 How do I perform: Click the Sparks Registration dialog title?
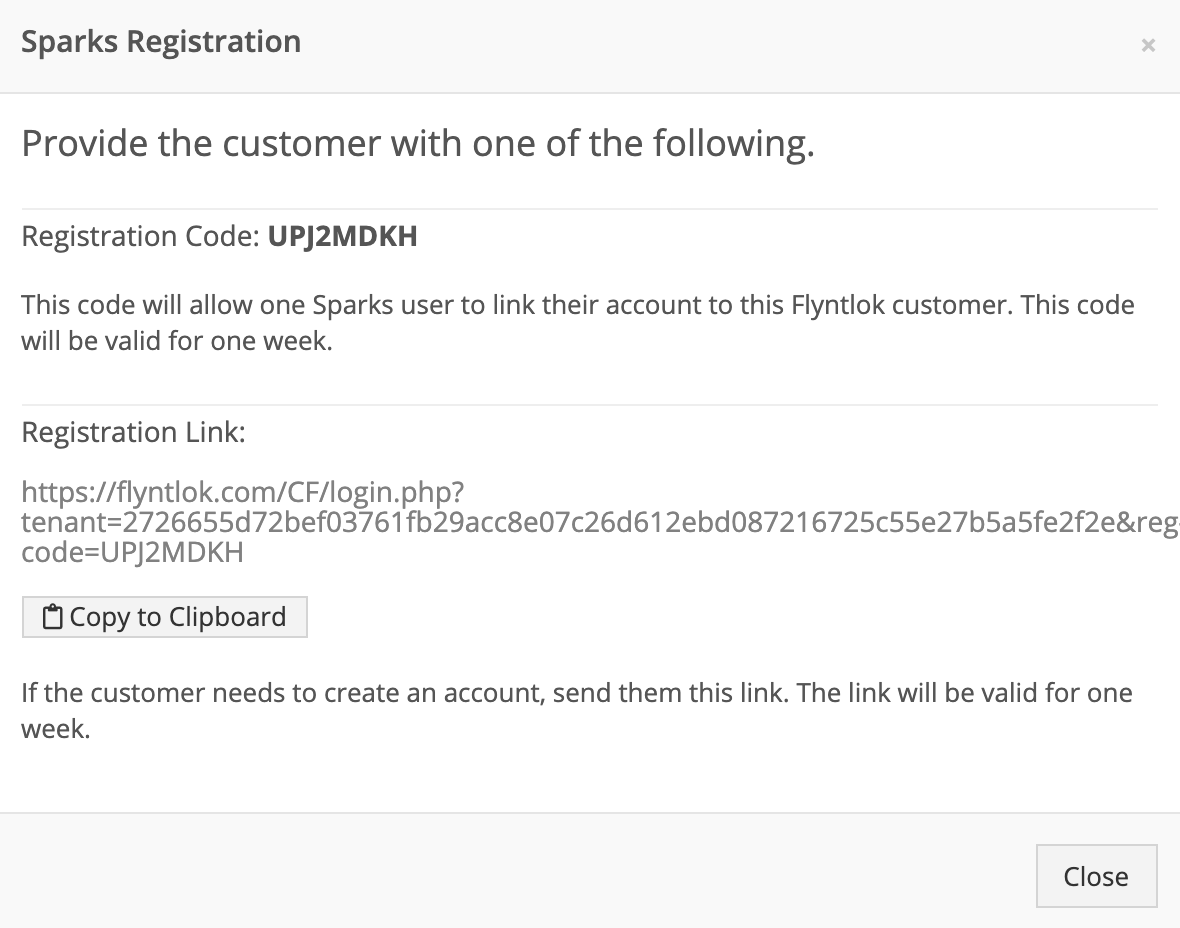pos(161,42)
